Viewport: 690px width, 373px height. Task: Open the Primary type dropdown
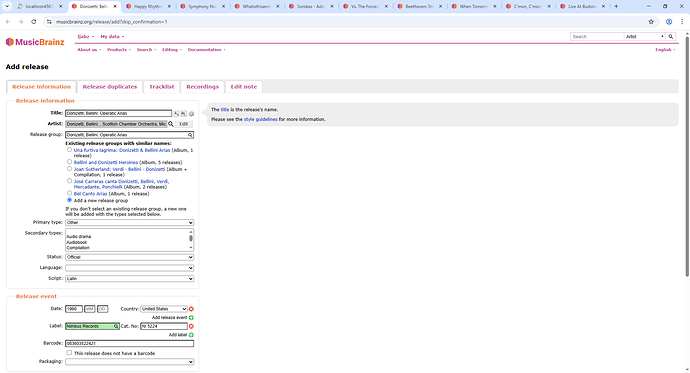[x=129, y=223]
